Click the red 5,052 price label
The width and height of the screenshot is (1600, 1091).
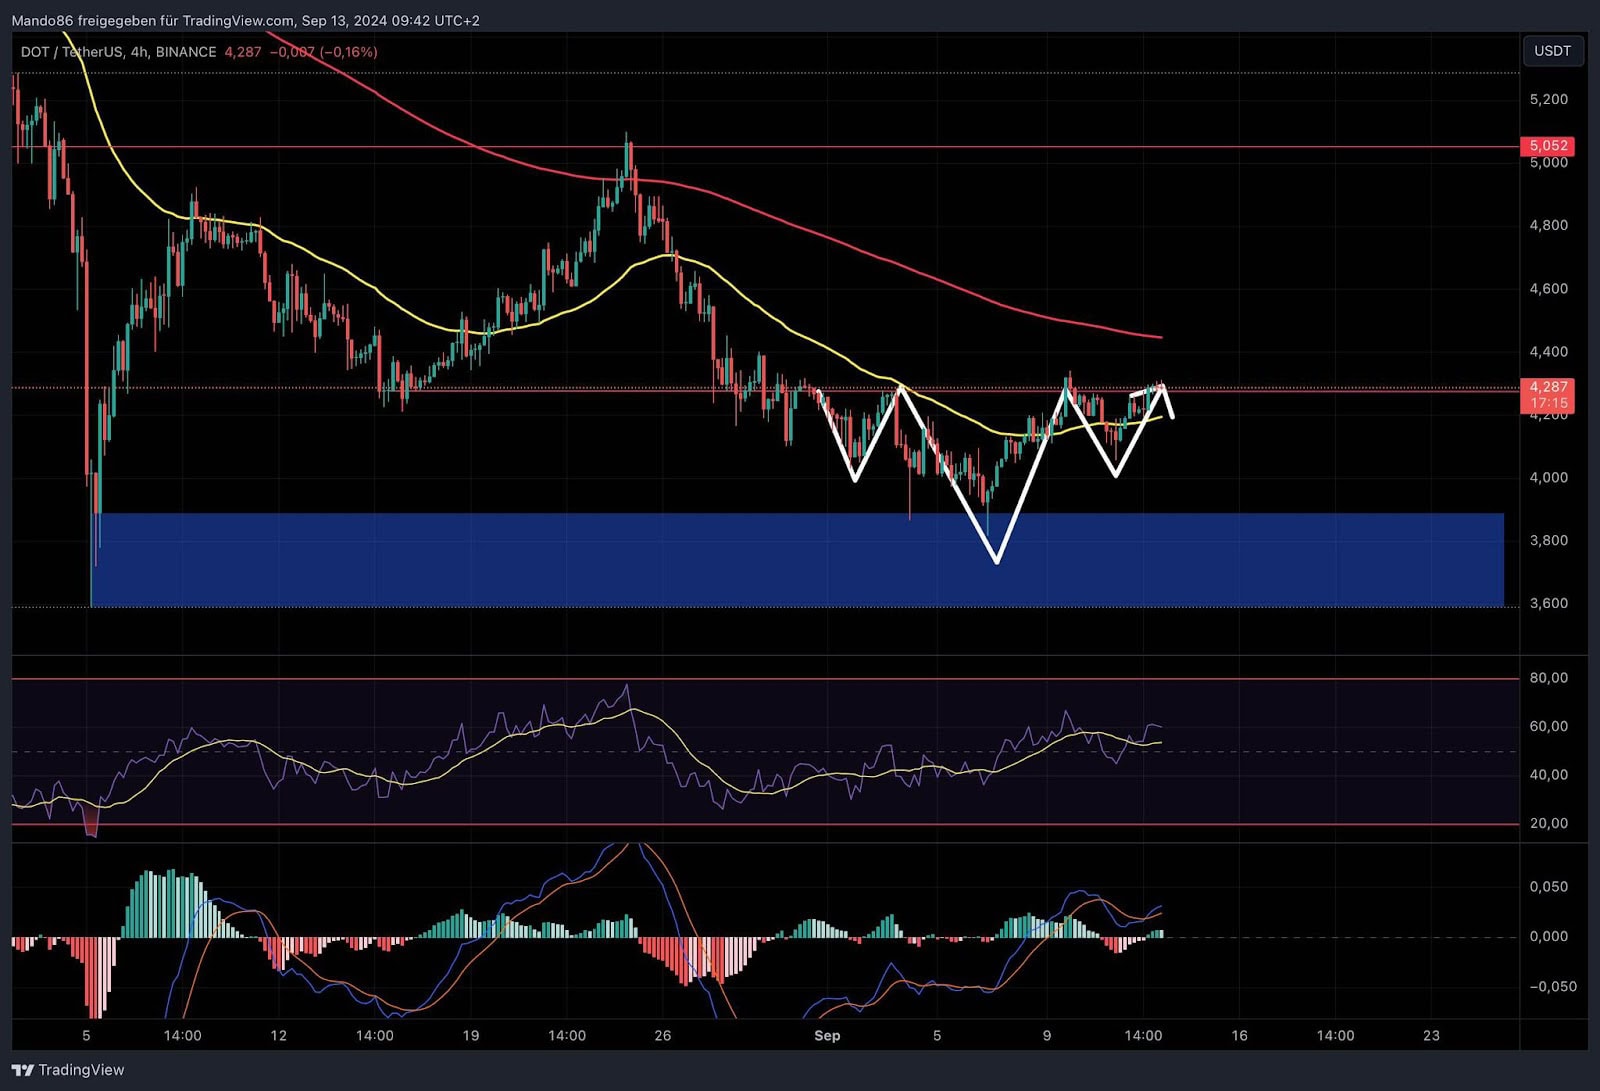1547,146
